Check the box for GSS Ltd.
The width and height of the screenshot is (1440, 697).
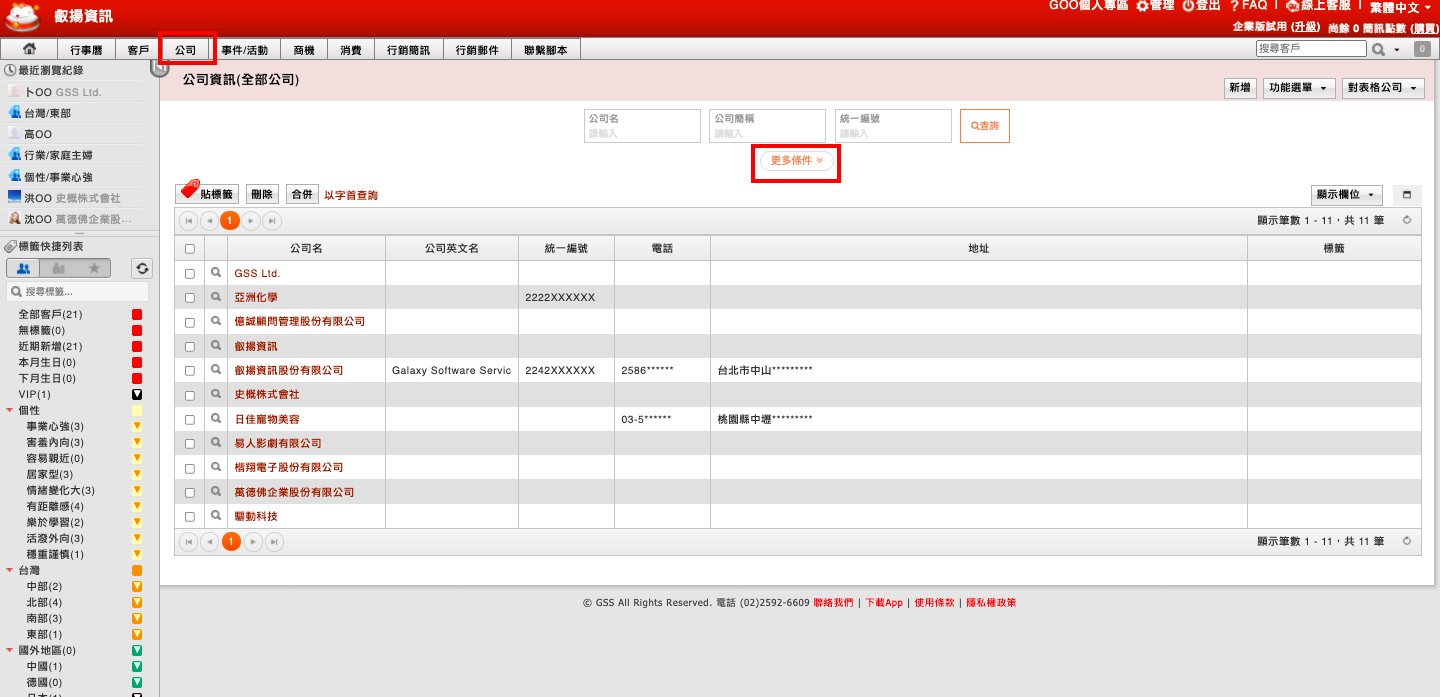190,273
